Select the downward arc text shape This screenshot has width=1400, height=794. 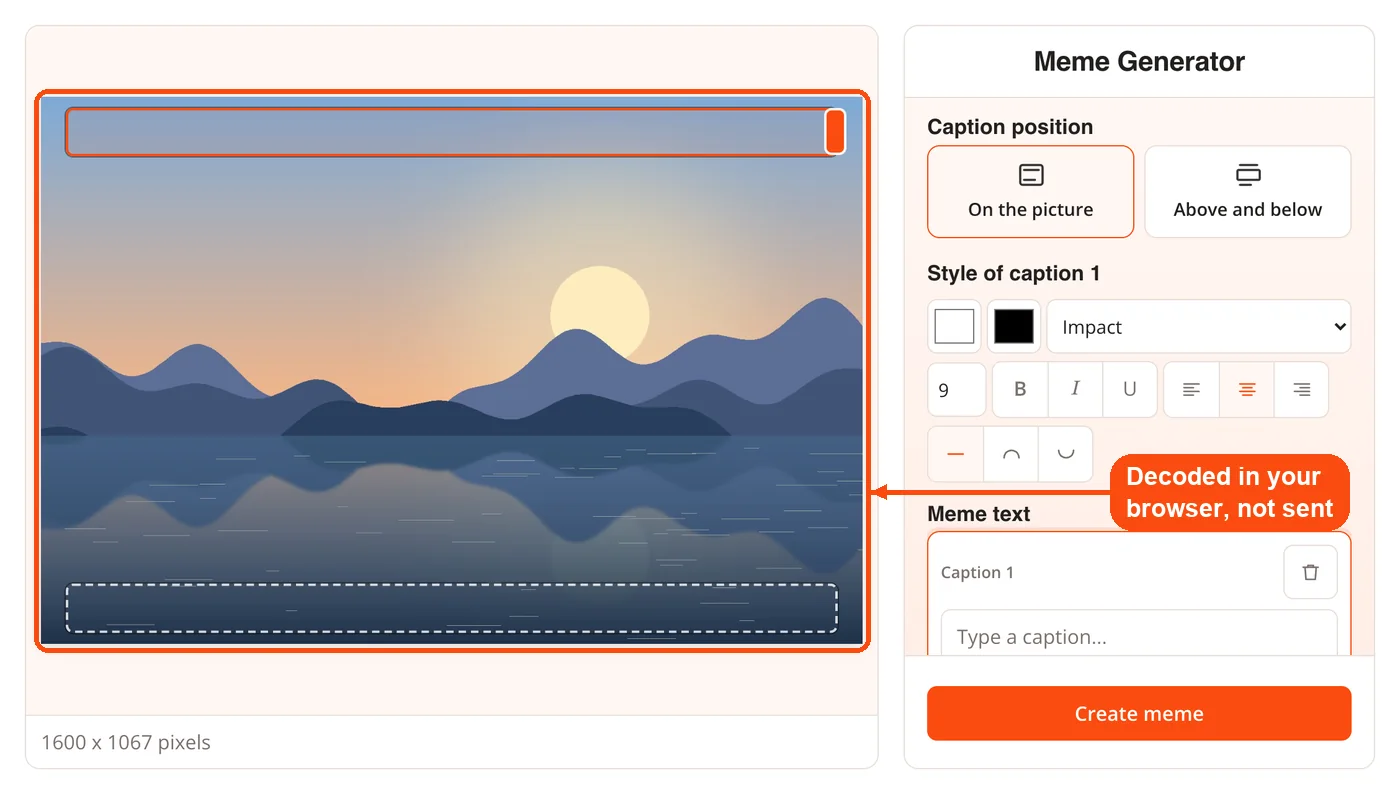(x=1066, y=454)
